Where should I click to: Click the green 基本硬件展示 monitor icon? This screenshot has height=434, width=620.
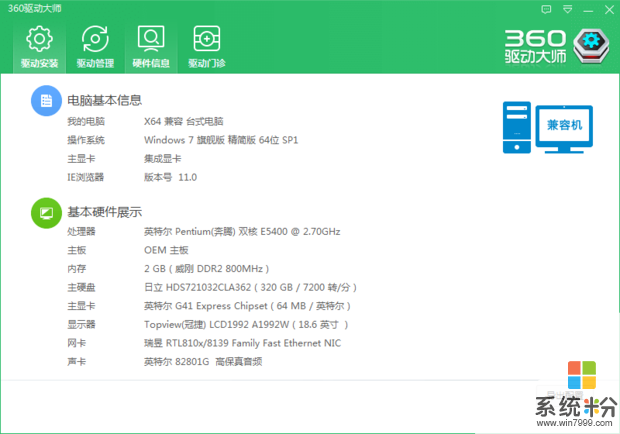45,212
